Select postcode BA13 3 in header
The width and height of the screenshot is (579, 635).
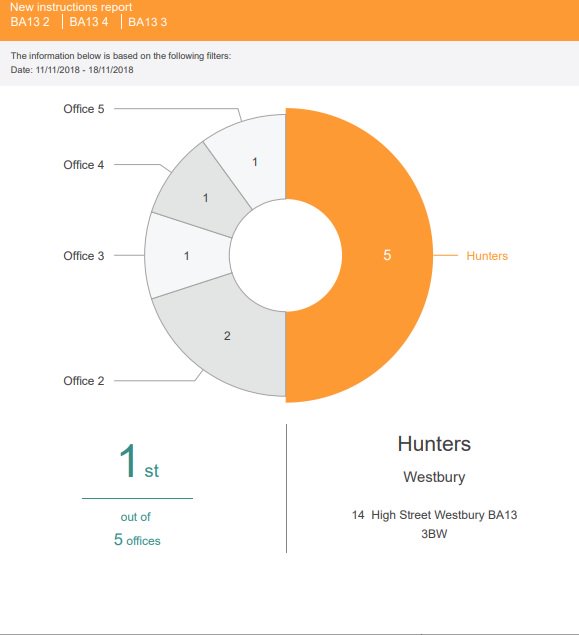pos(148,22)
